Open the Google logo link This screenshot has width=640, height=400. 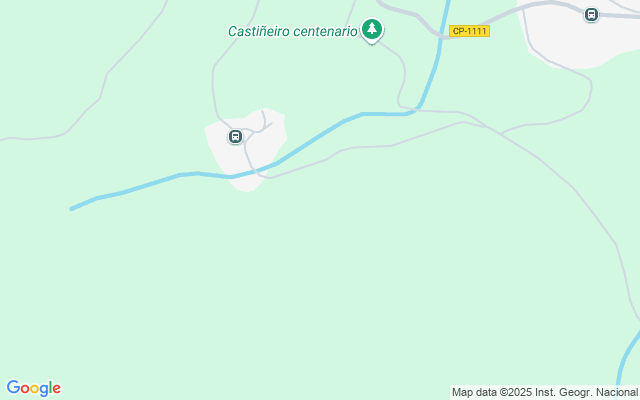[33, 388]
